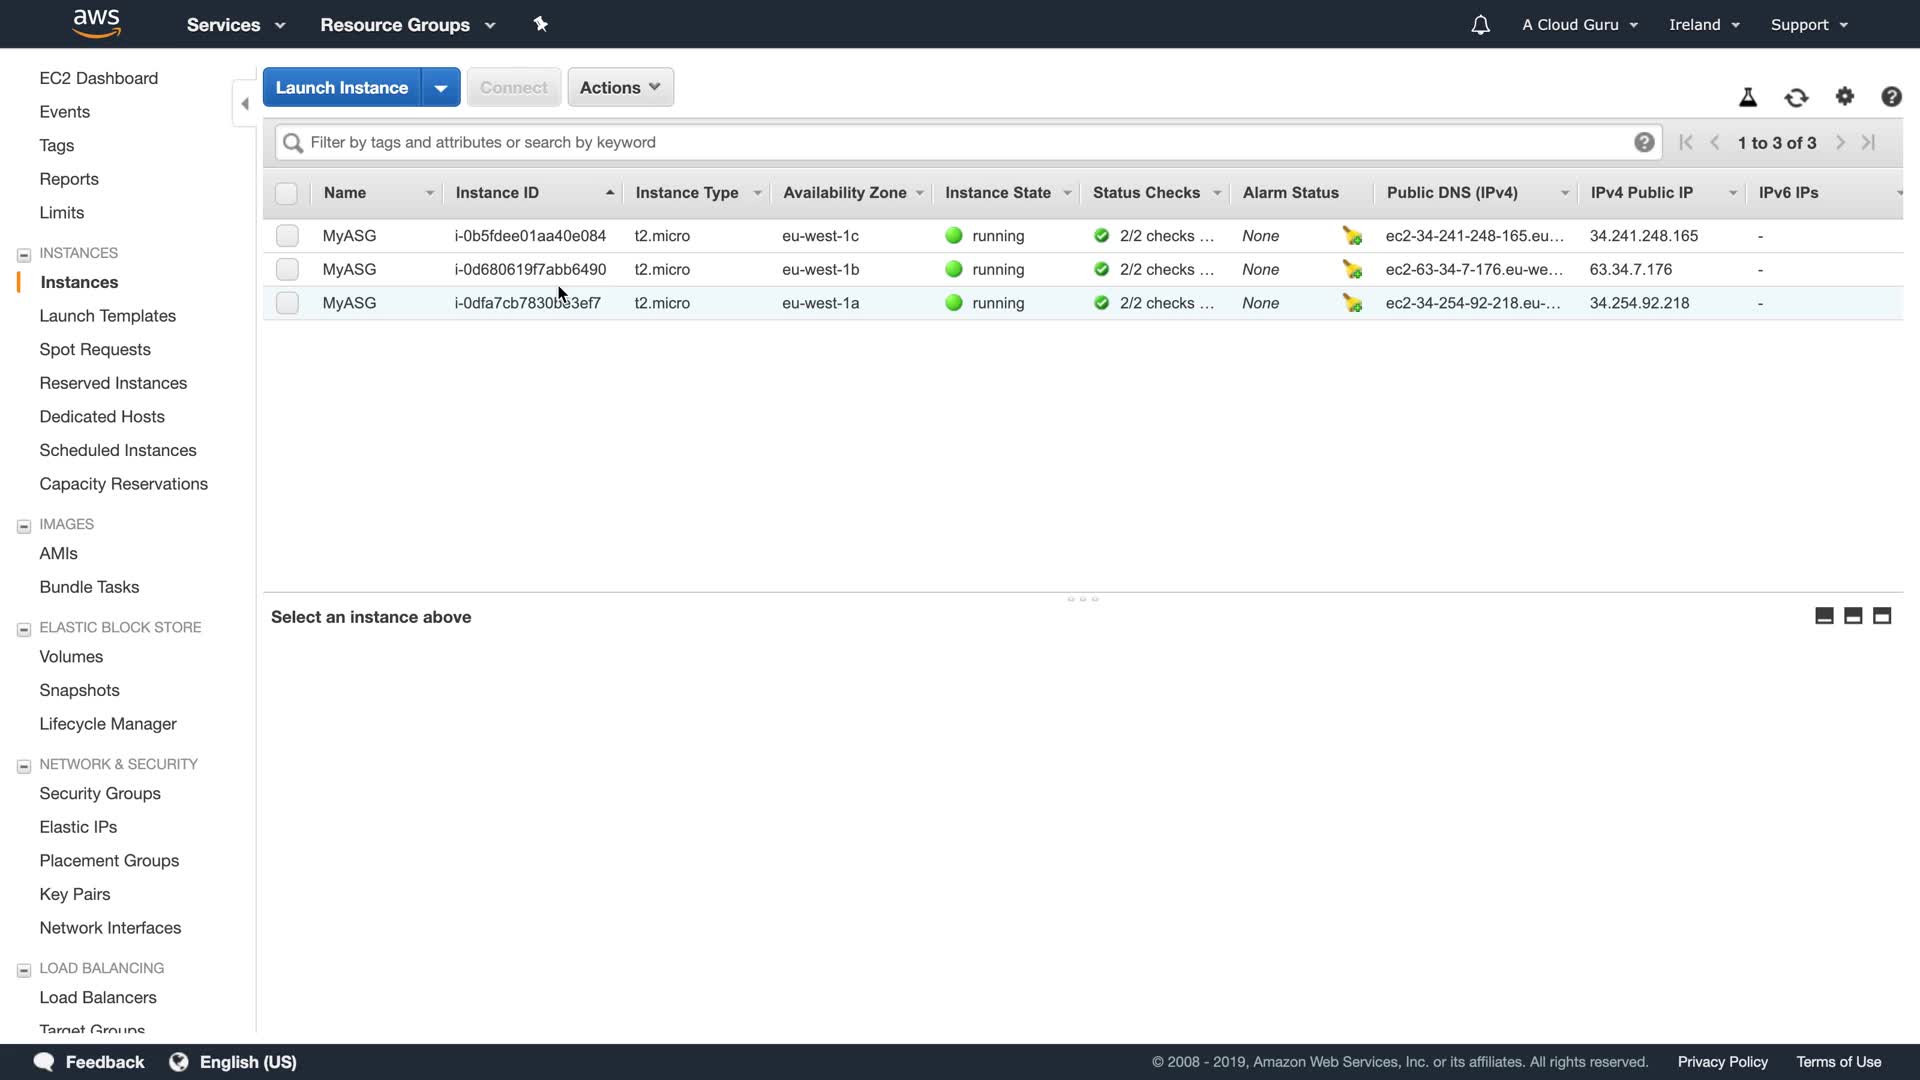Maximize the details pane using rightmost layout icon
This screenshot has width=1920, height=1080.
(x=1882, y=616)
